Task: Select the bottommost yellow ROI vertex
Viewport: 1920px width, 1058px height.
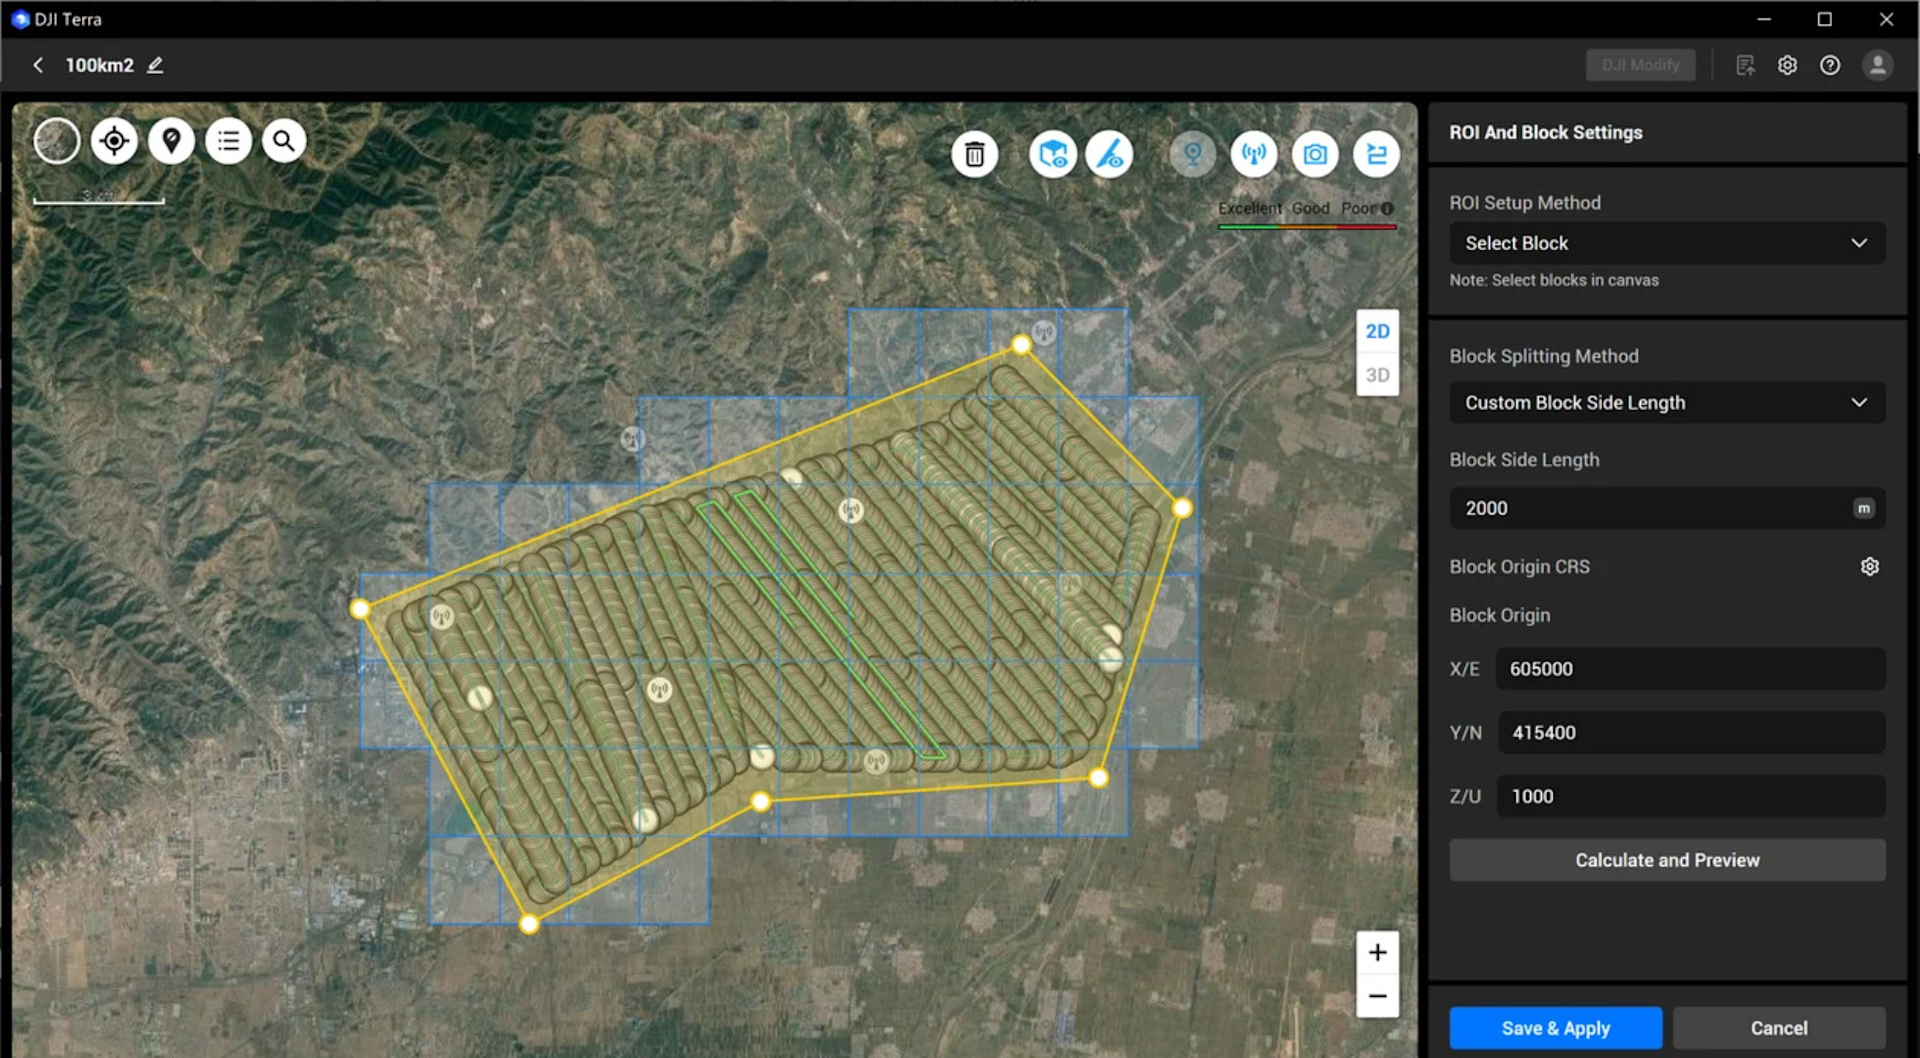Action: (529, 924)
